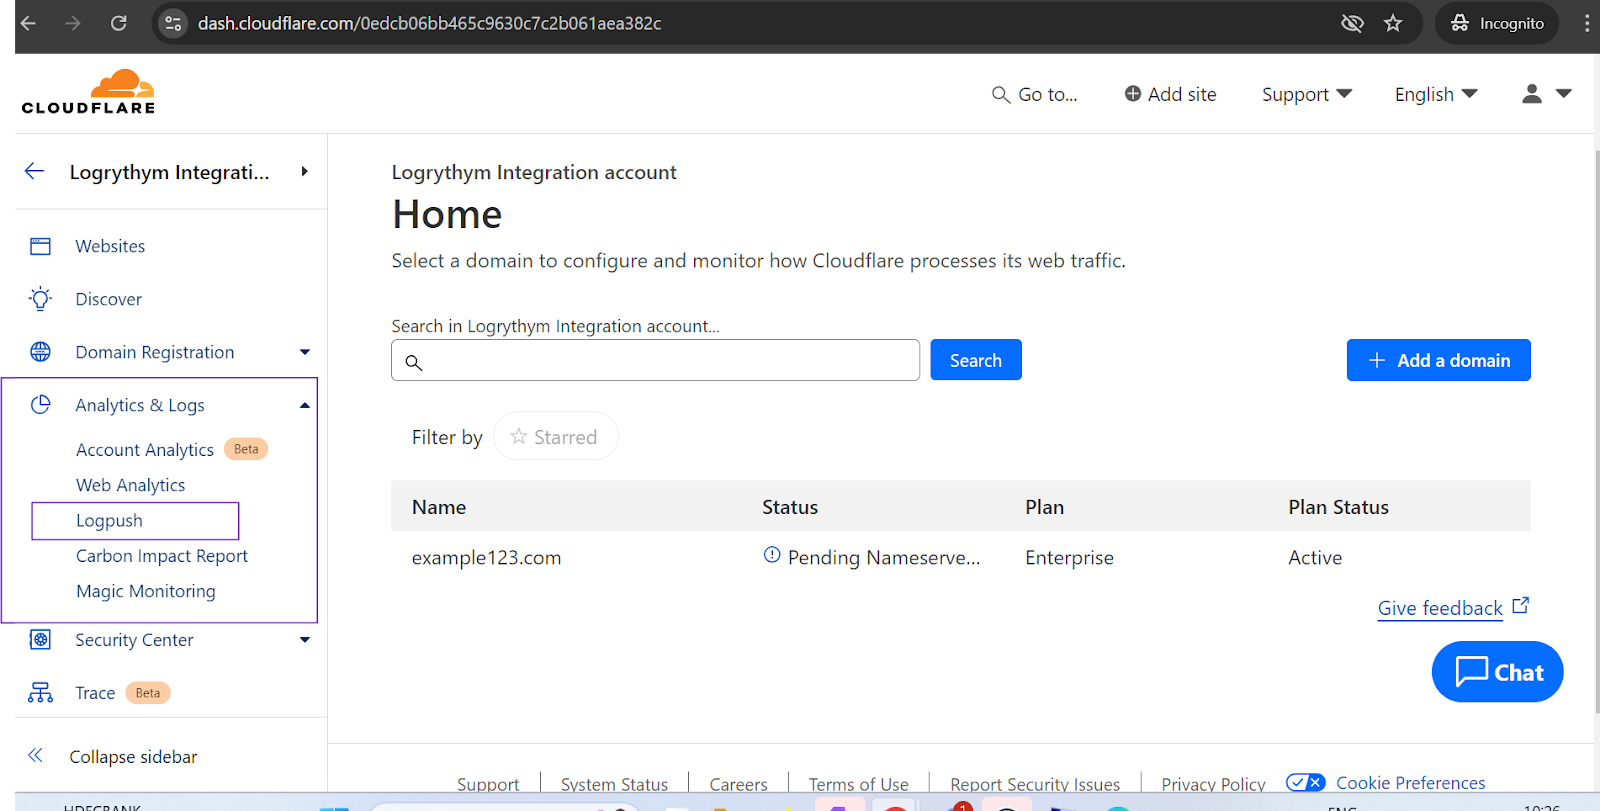Toggle the Cookie Preferences privacy switch
Viewport: 1600px width, 811px height.
point(1305,783)
